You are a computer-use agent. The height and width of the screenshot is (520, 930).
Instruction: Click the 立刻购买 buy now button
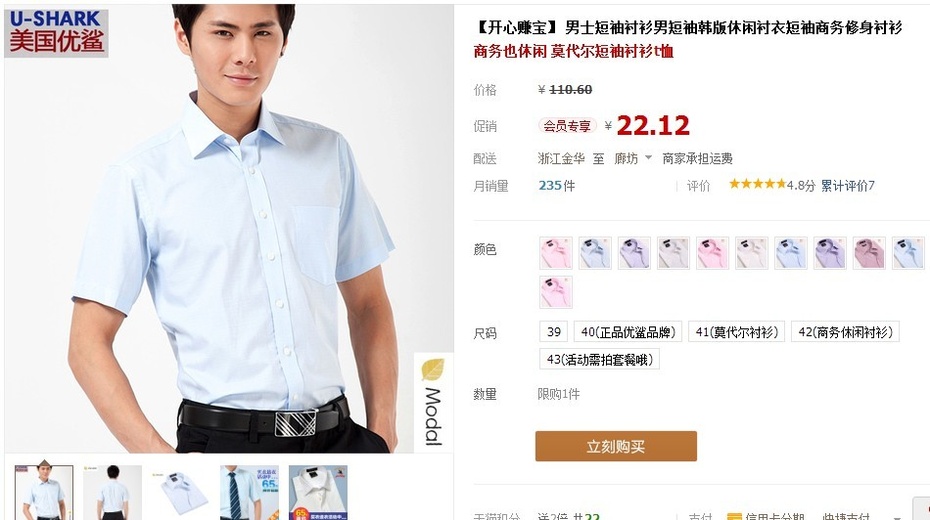(616, 446)
